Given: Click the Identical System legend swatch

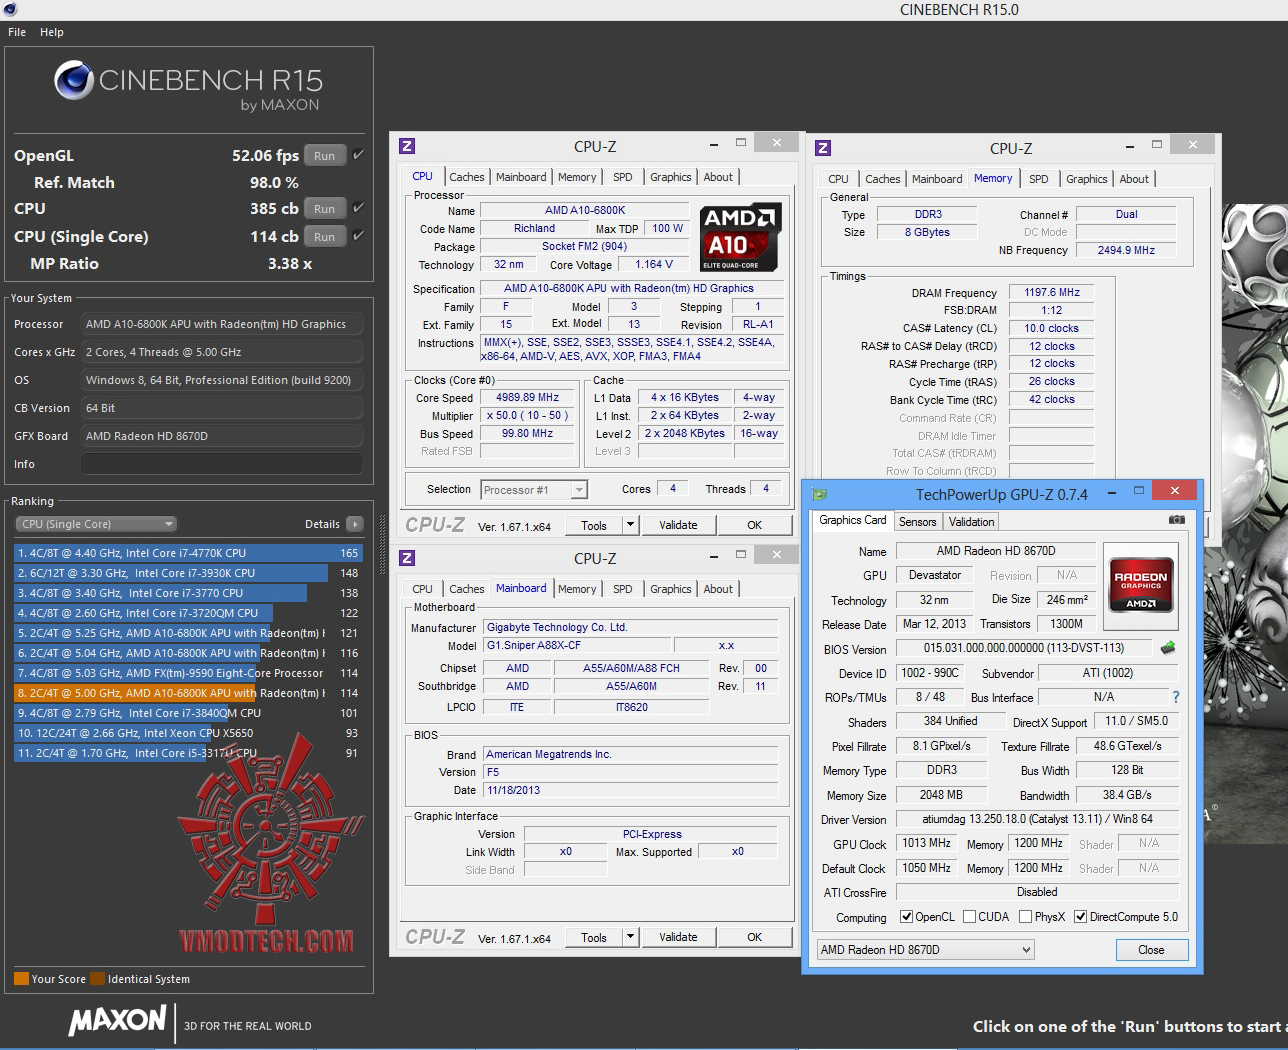Looking at the screenshot, I should tap(97, 979).
